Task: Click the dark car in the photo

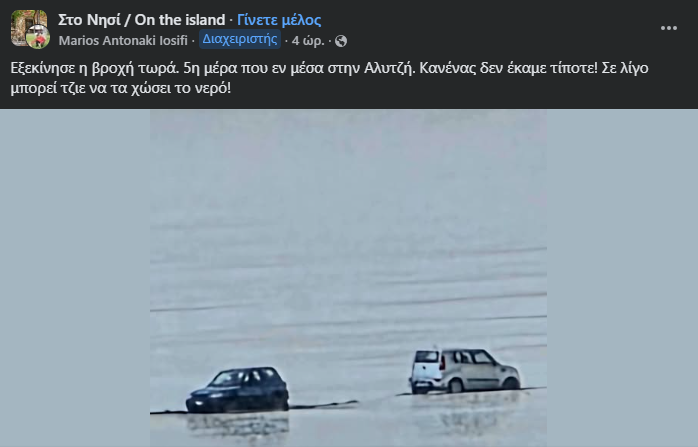Action: (238, 390)
